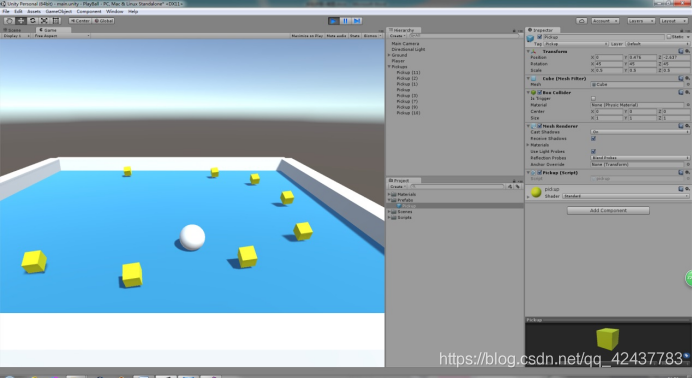
Task: Open the Assets menu
Action: pyautogui.click(x=34, y=11)
